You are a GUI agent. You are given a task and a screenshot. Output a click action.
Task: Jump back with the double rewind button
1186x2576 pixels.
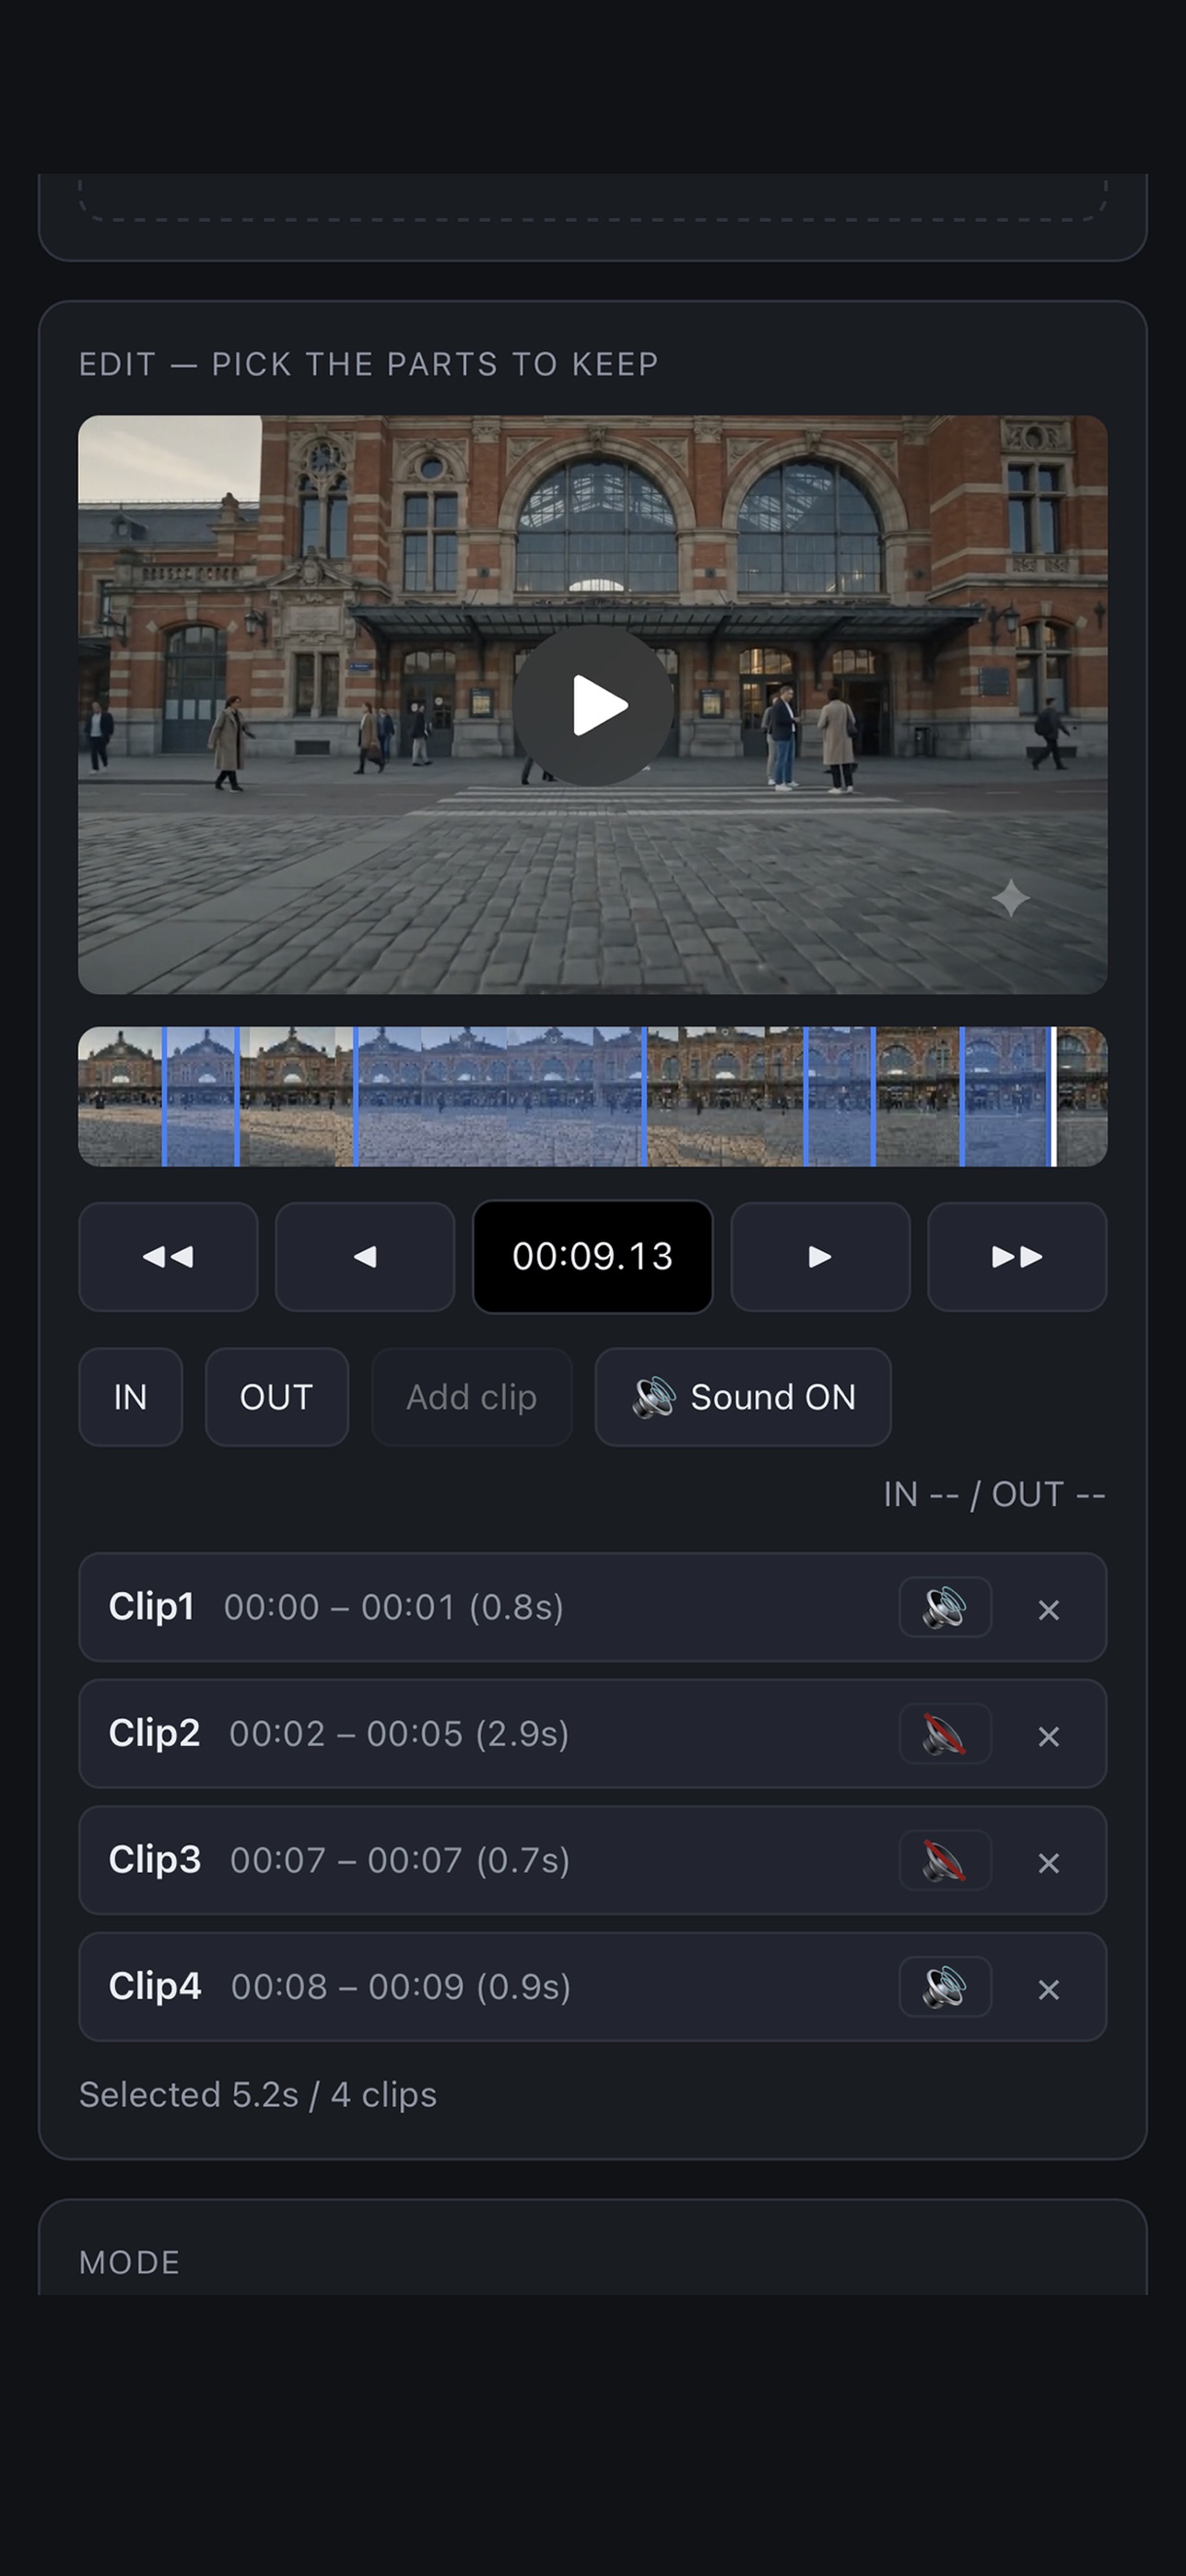point(168,1256)
